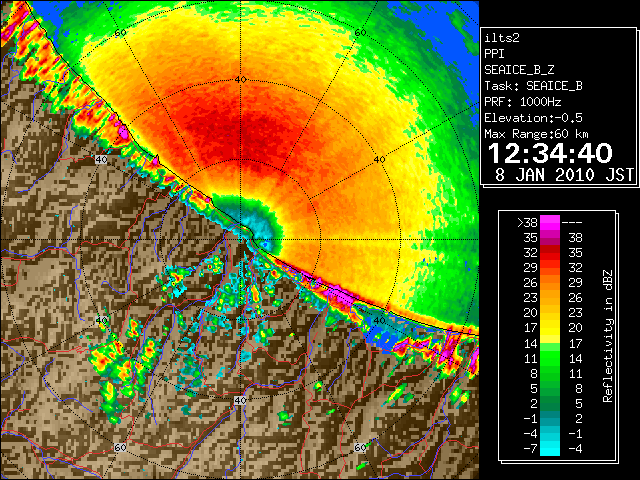Screen dimensions: 640x480
Task: Click the radar origin where the crosshair lines meet
Action: click(x=241, y=240)
